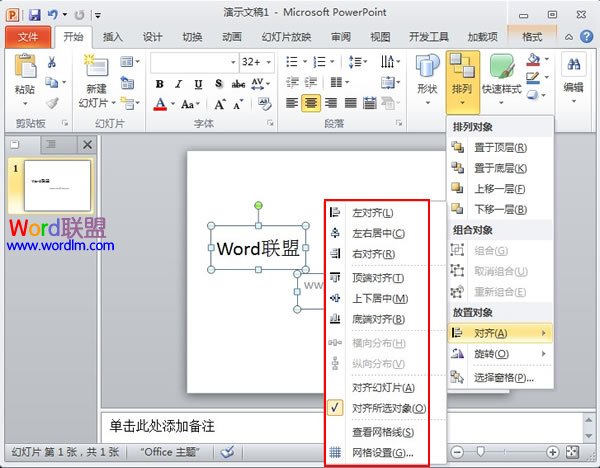Image resolution: width=600 pixels, height=468 pixels.
Task: Toggle Strikethrough formatting
Action: click(238, 84)
